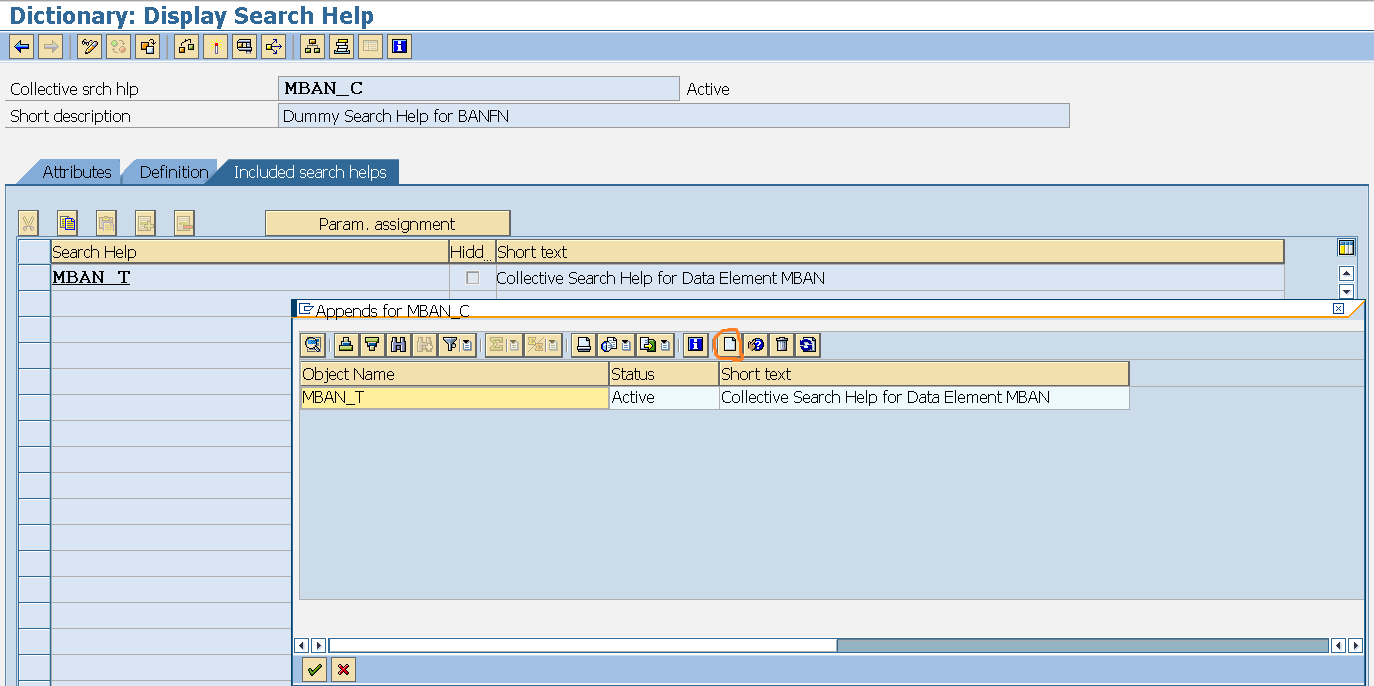The width and height of the screenshot is (1374, 686).
Task: Open the Find icon in the appends dialog
Action: (x=399, y=345)
